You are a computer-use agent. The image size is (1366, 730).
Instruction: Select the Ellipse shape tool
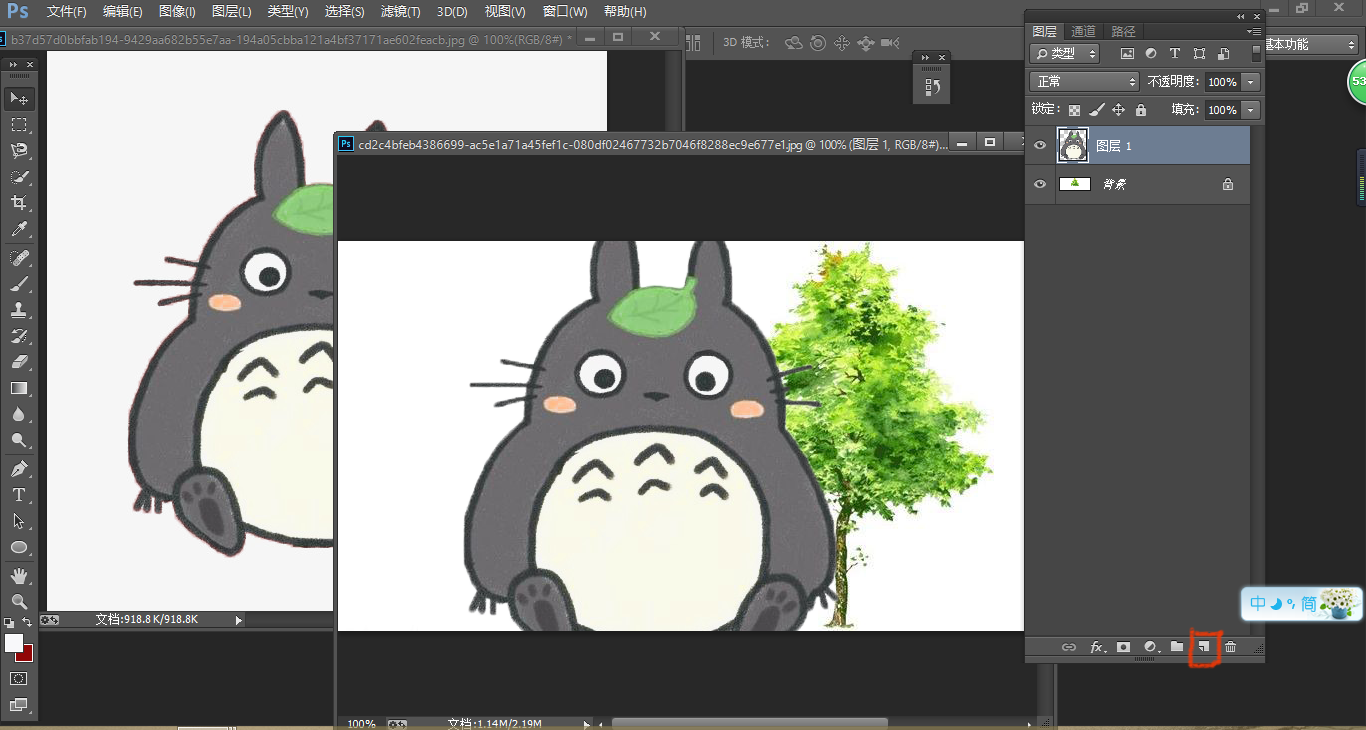tap(19, 547)
